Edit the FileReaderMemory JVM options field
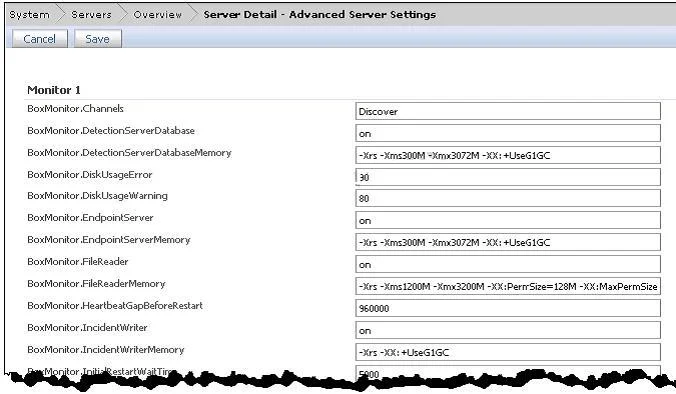The height and width of the screenshot is (394, 676). pyautogui.click(x=508, y=286)
